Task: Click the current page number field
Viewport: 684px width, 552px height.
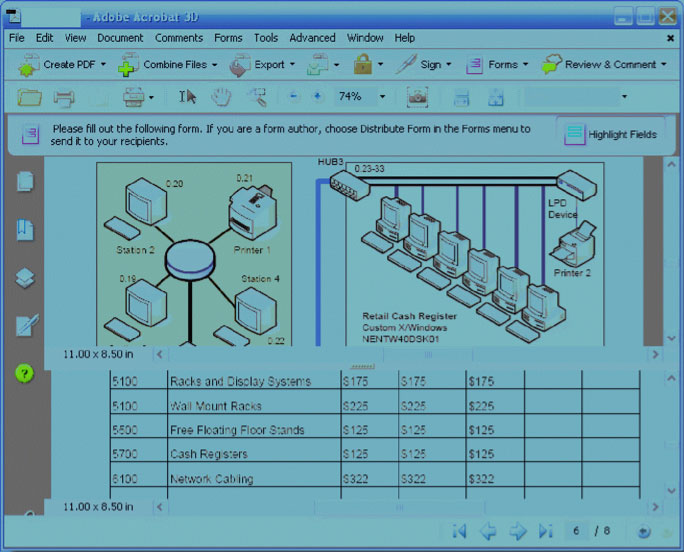Action: click(x=577, y=531)
